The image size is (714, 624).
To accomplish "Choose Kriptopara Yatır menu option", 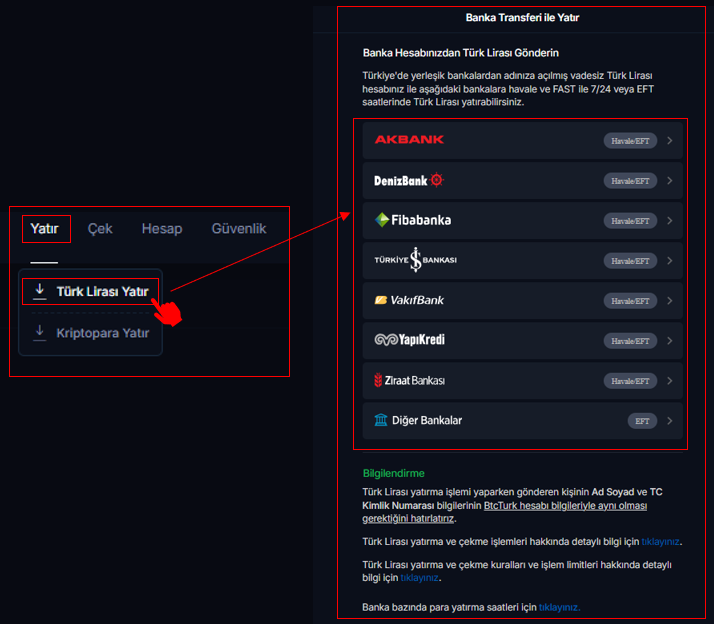I will point(102,333).
